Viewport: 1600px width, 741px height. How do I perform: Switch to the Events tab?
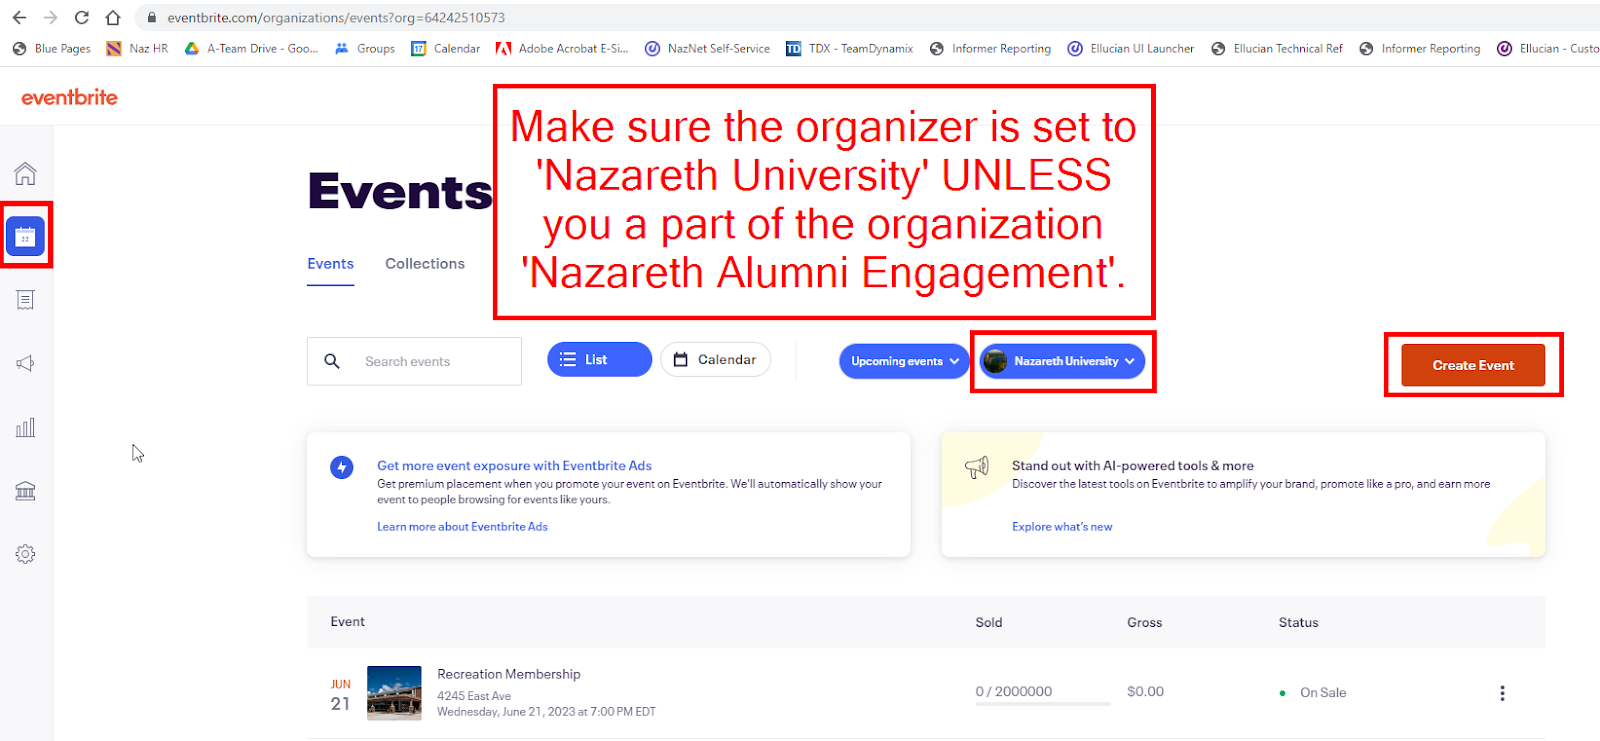[330, 264]
